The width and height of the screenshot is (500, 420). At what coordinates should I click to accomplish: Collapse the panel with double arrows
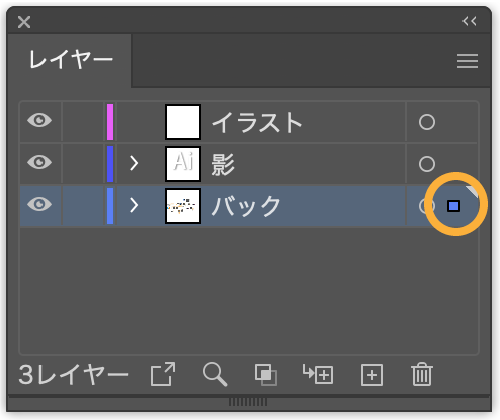(469, 21)
